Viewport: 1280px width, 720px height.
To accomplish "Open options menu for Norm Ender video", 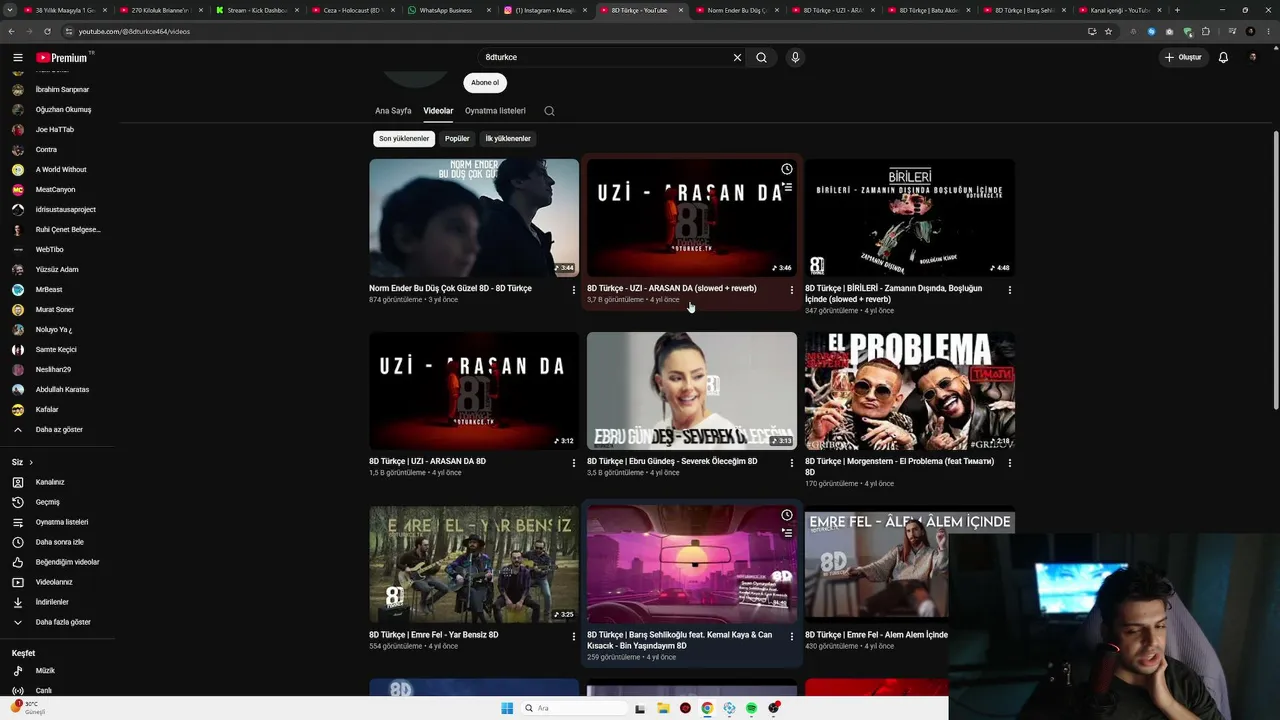I will tap(574, 290).
